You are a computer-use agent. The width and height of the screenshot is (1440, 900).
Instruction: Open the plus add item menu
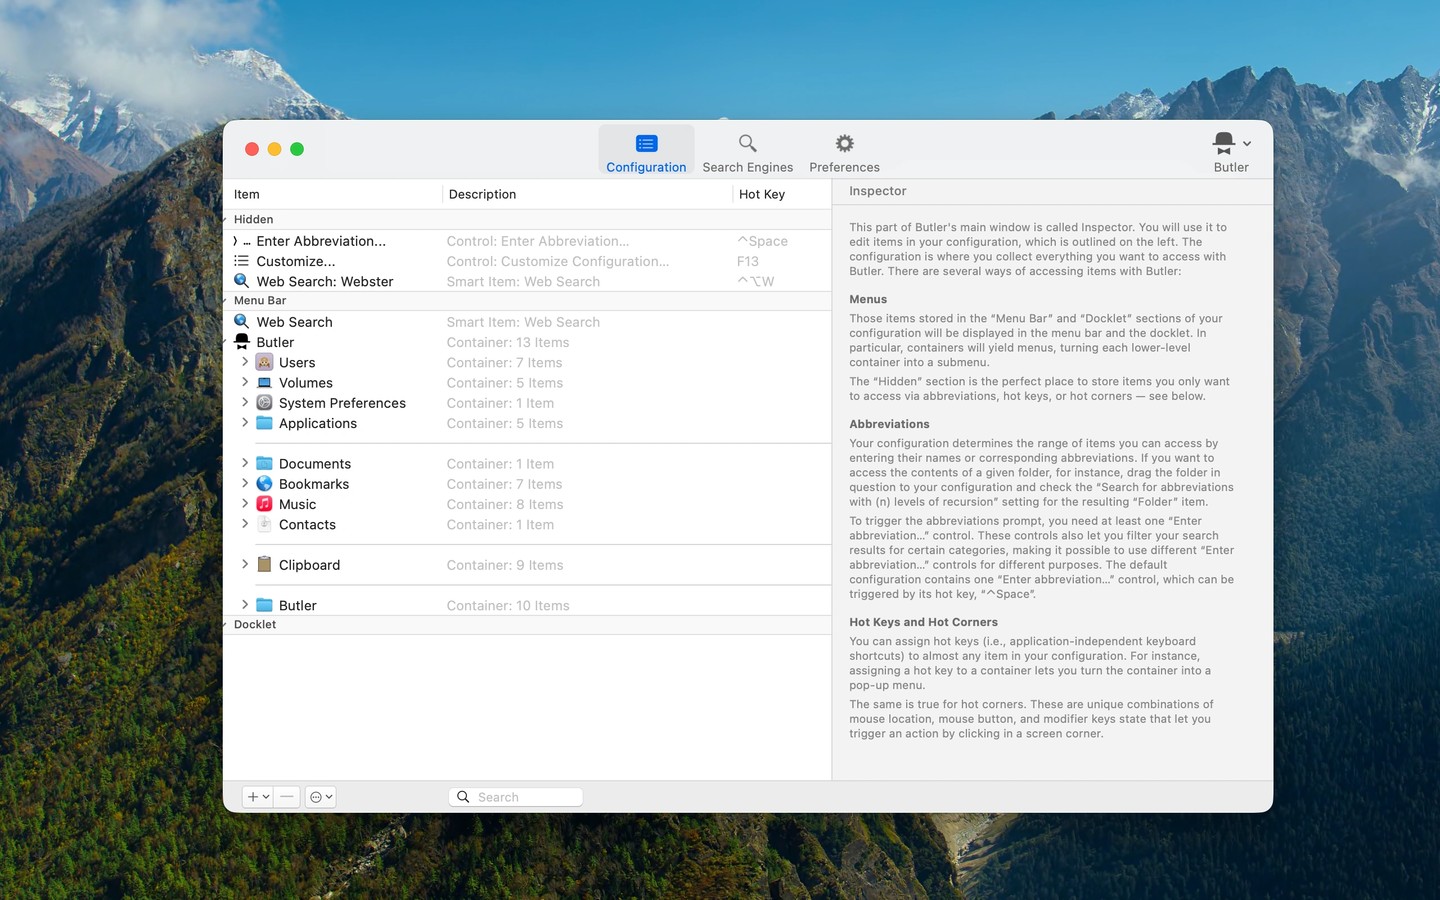pyautogui.click(x=258, y=797)
